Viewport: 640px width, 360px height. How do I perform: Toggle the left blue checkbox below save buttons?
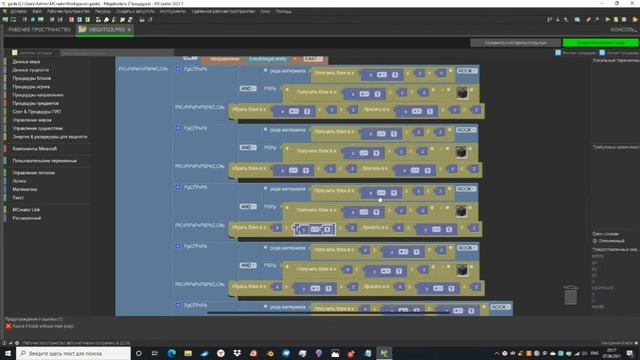tap(558, 53)
